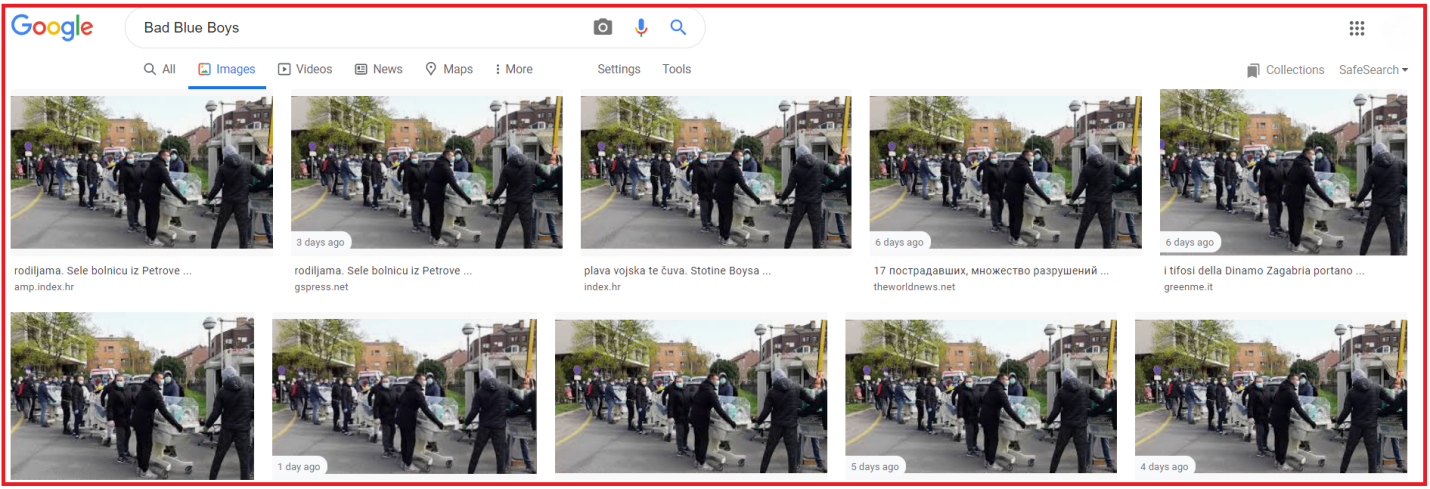This screenshot has height=489, width=1430.
Task: Open the News tab
Action: tap(378, 69)
